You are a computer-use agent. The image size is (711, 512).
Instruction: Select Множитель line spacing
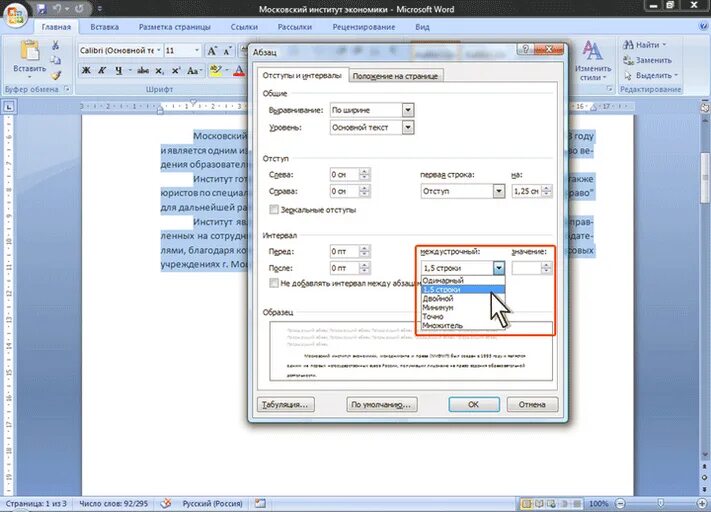pyautogui.click(x=463, y=325)
